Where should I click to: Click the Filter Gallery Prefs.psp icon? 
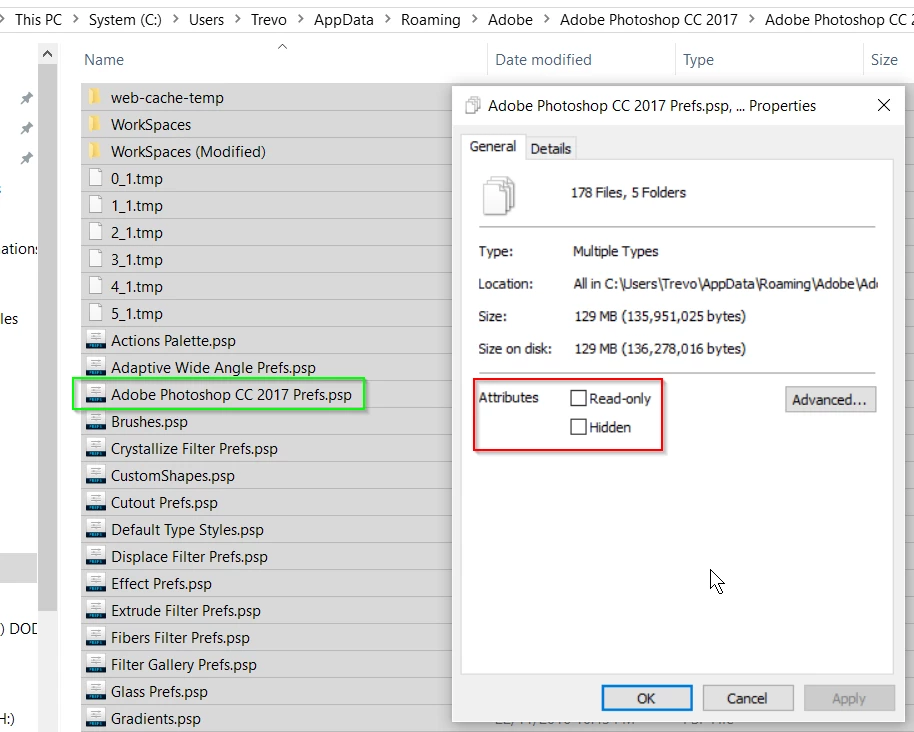point(96,664)
